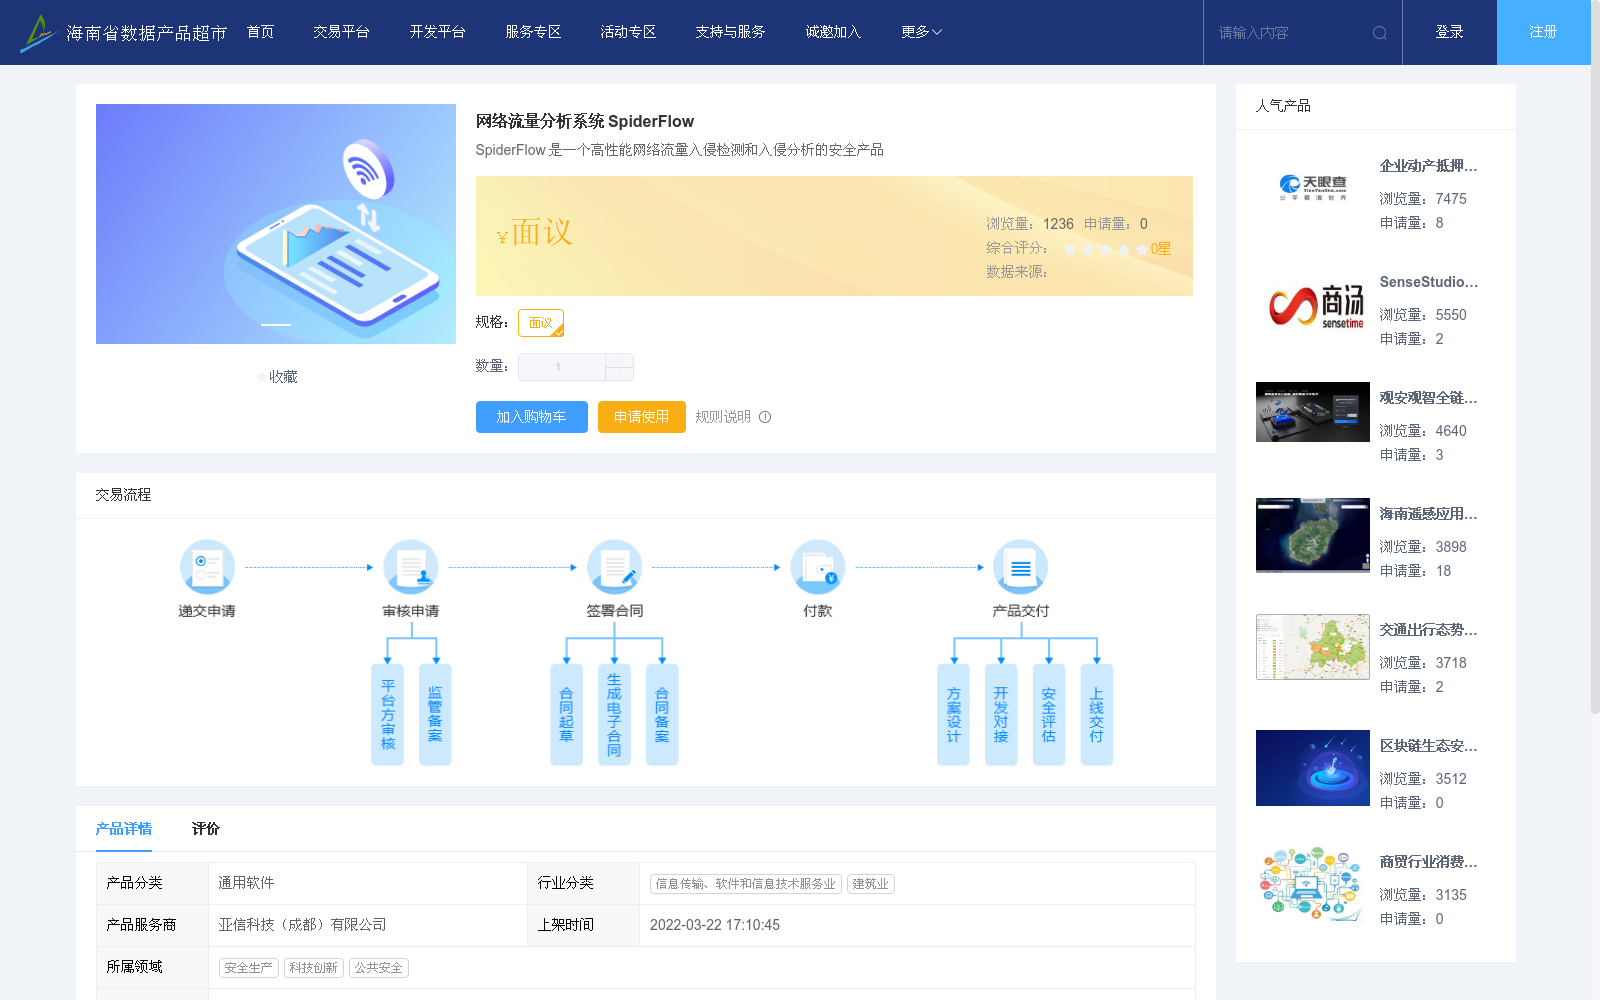Click the image carousel indicator bar
This screenshot has width=1600, height=1000.
276,325
